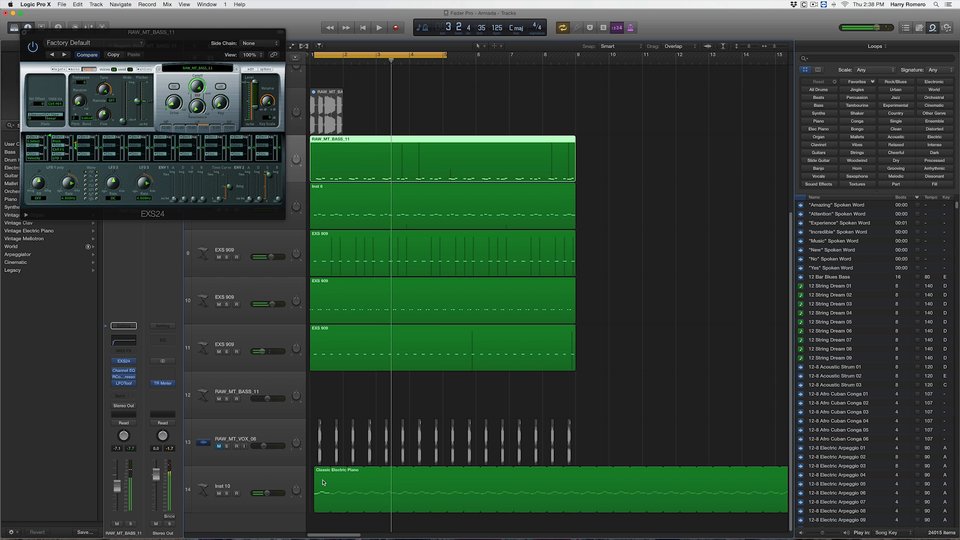This screenshot has width=960, height=540.
Task: Open the Window menu
Action: [x=207, y=4]
